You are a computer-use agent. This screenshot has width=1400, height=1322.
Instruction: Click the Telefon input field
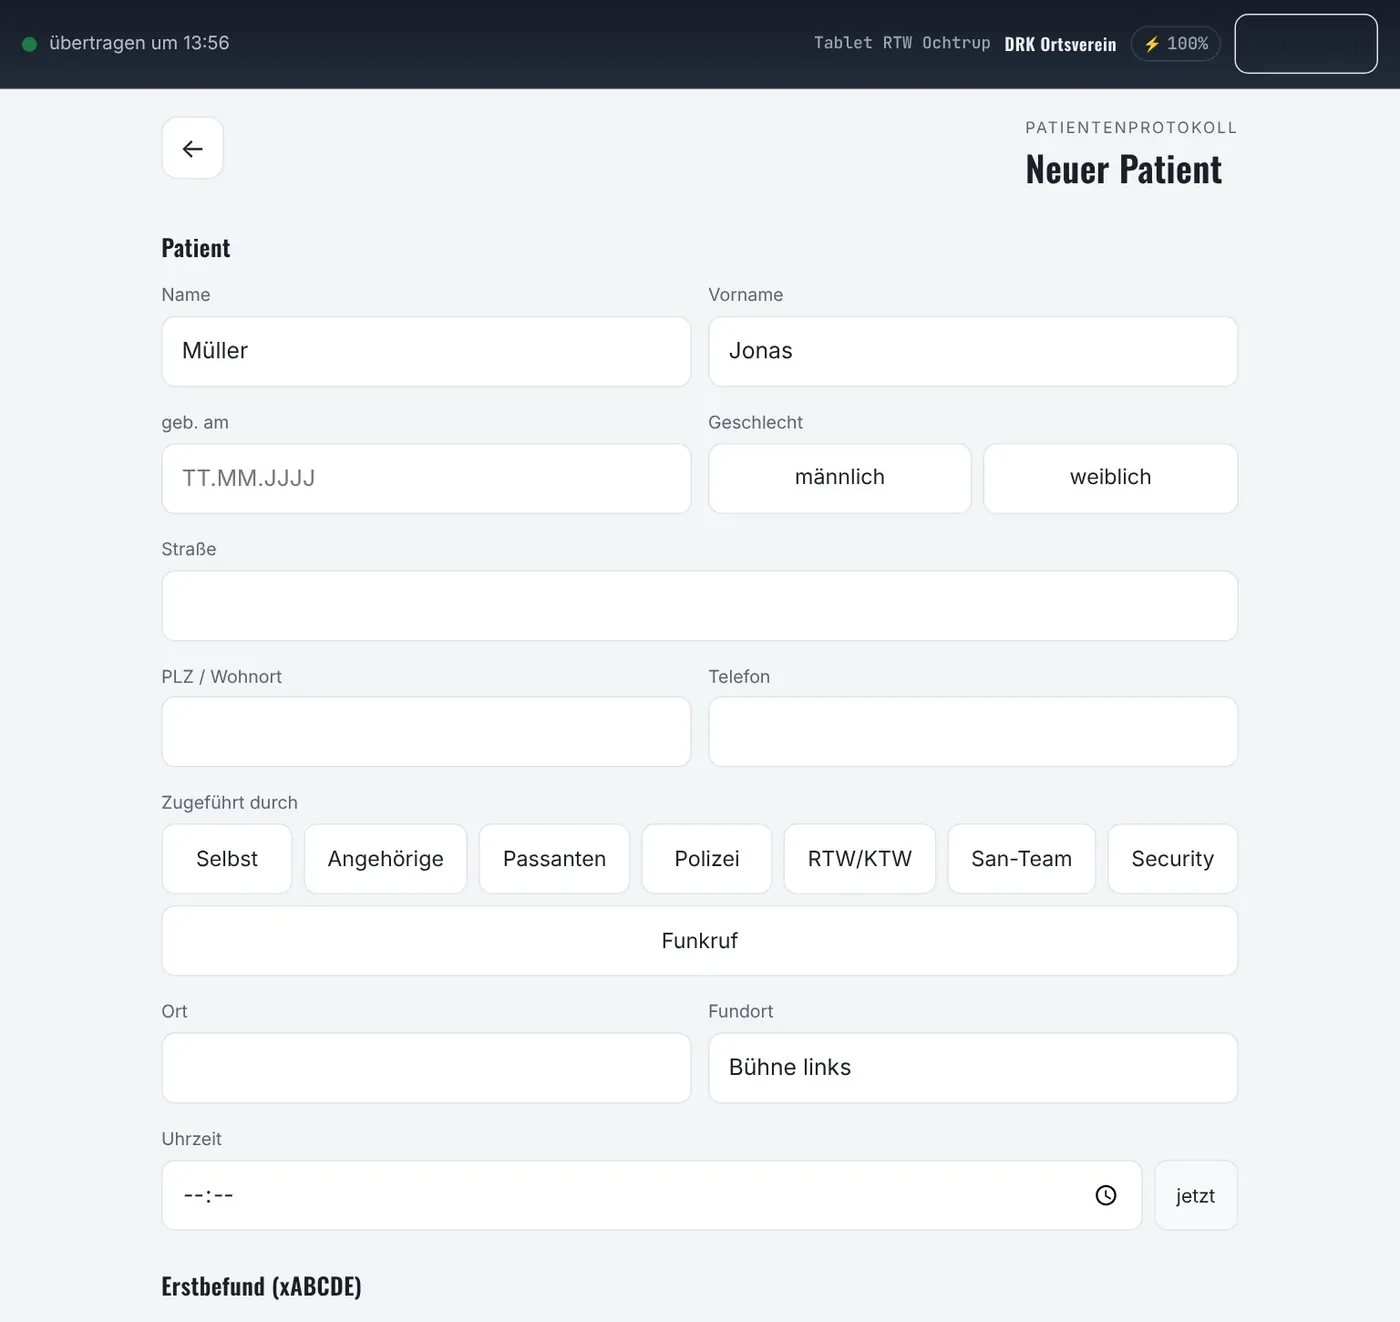(x=973, y=732)
